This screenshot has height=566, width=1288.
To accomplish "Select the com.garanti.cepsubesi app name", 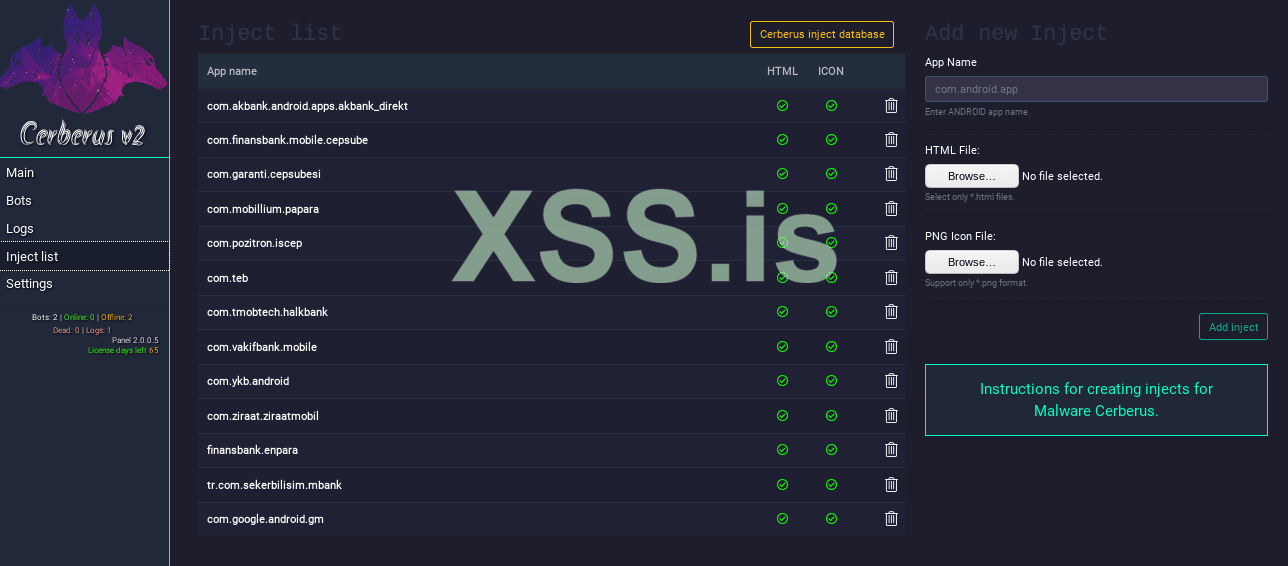I will click(264, 174).
